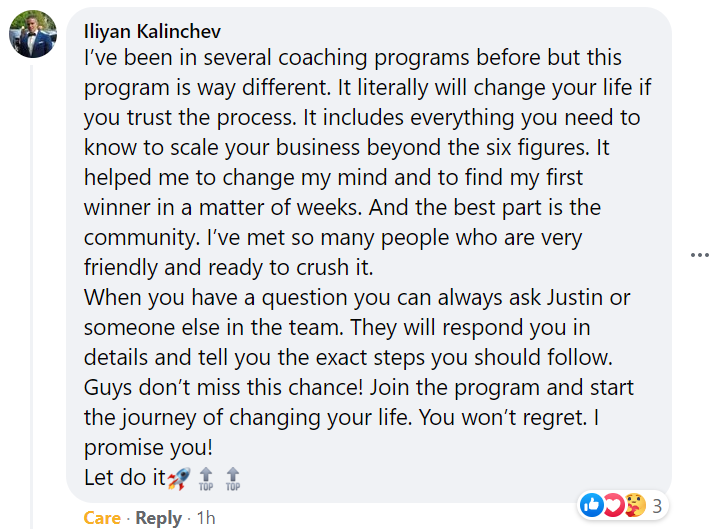Click the blue Like reaction icon

592,506
